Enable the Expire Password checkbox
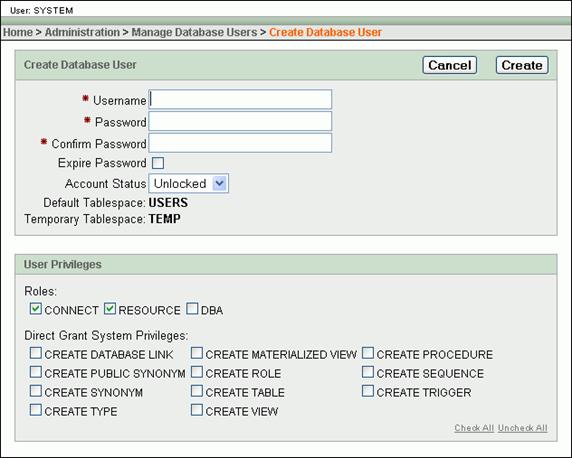 (158, 163)
